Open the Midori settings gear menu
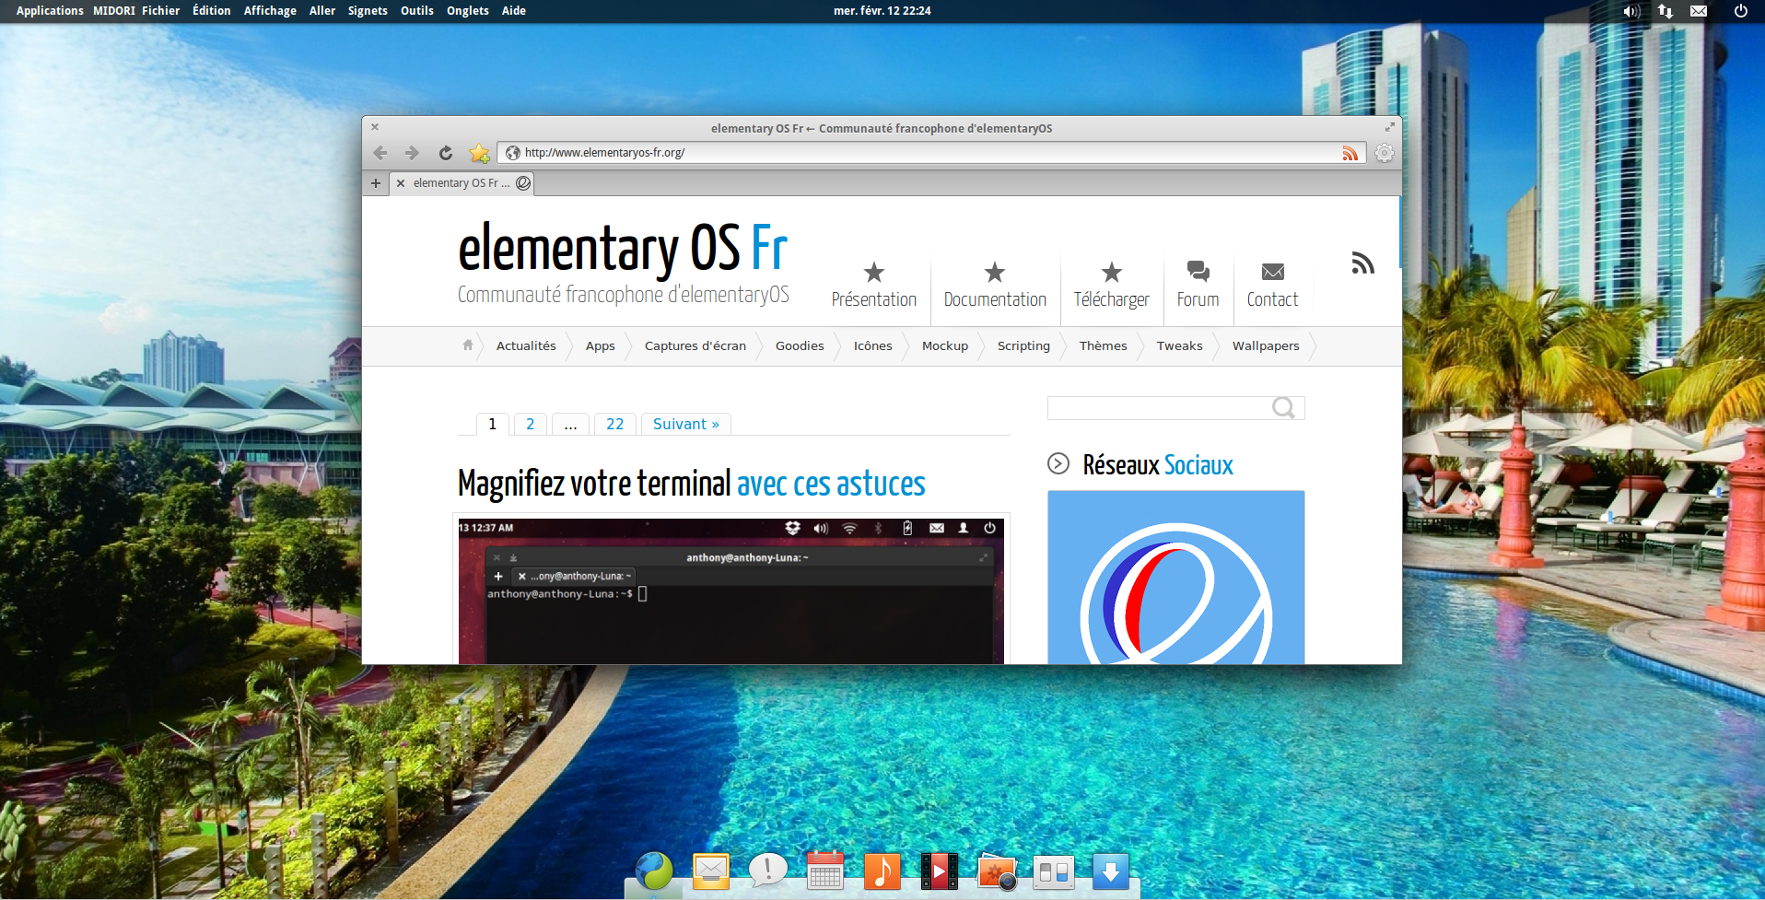This screenshot has height=900, width=1765. [x=1384, y=153]
